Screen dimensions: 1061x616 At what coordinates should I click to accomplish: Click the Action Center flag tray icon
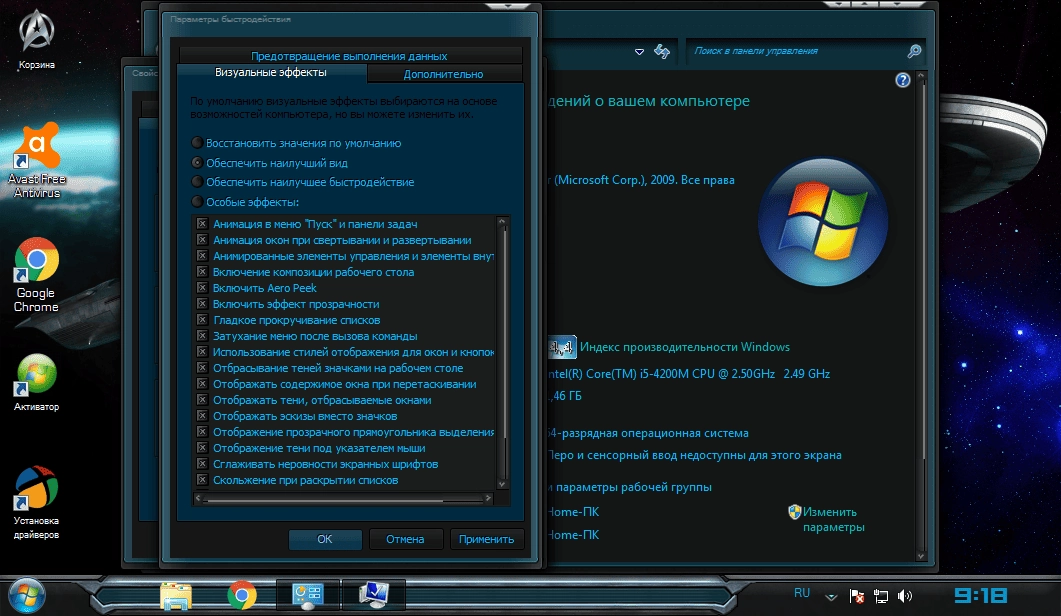tap(857, 596)
